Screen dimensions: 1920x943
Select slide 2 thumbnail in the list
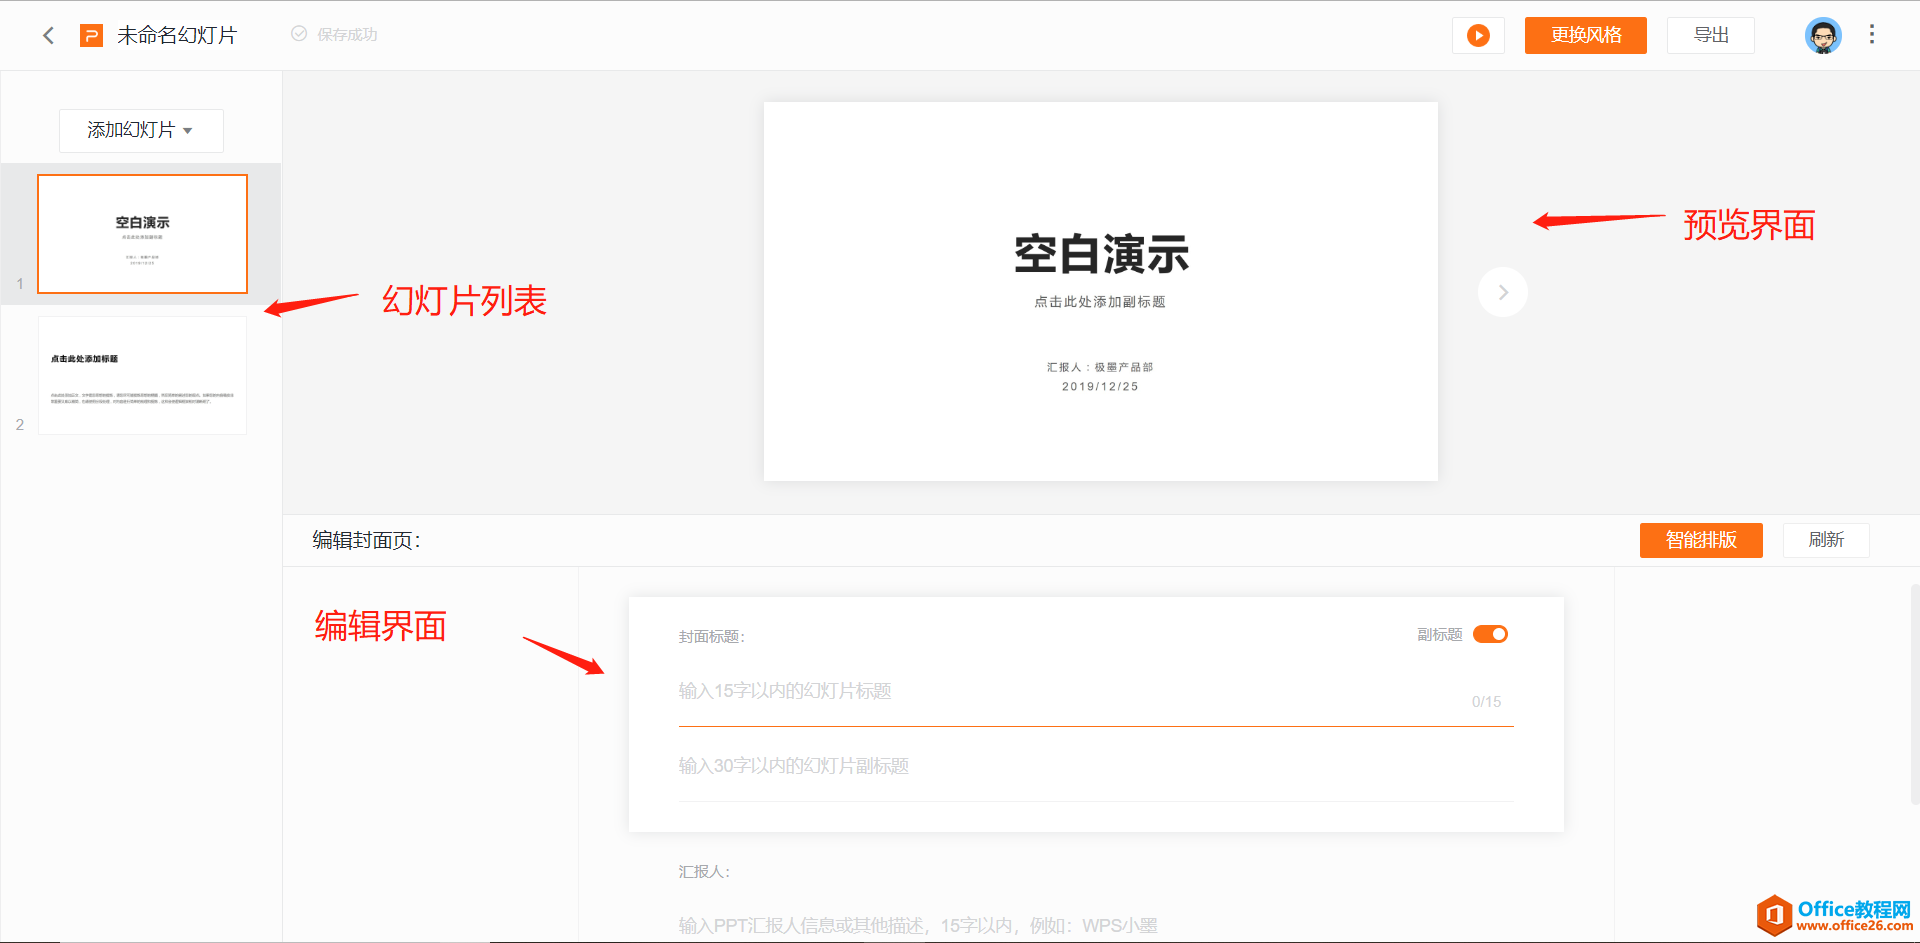pos(141,375)
